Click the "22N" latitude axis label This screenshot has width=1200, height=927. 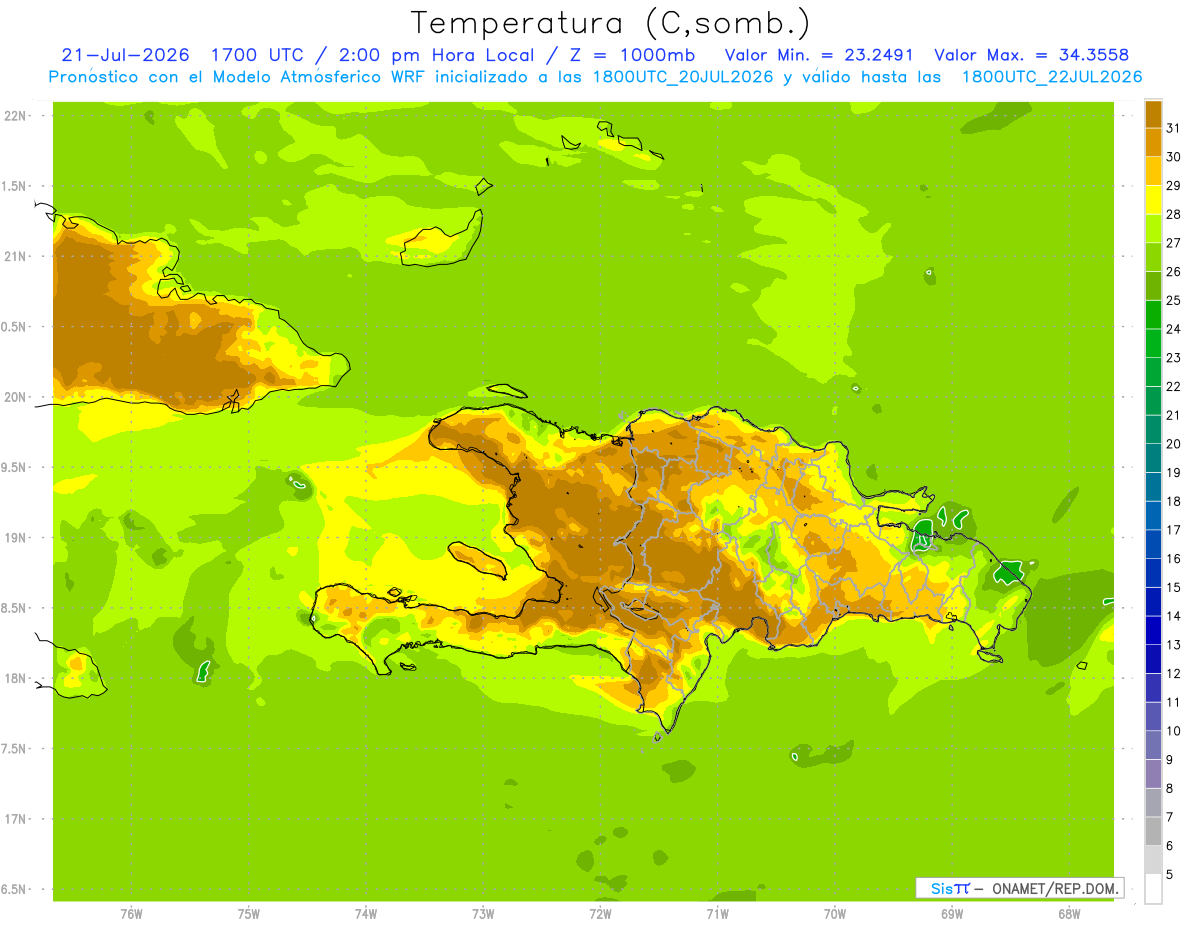tap(15, 116)
